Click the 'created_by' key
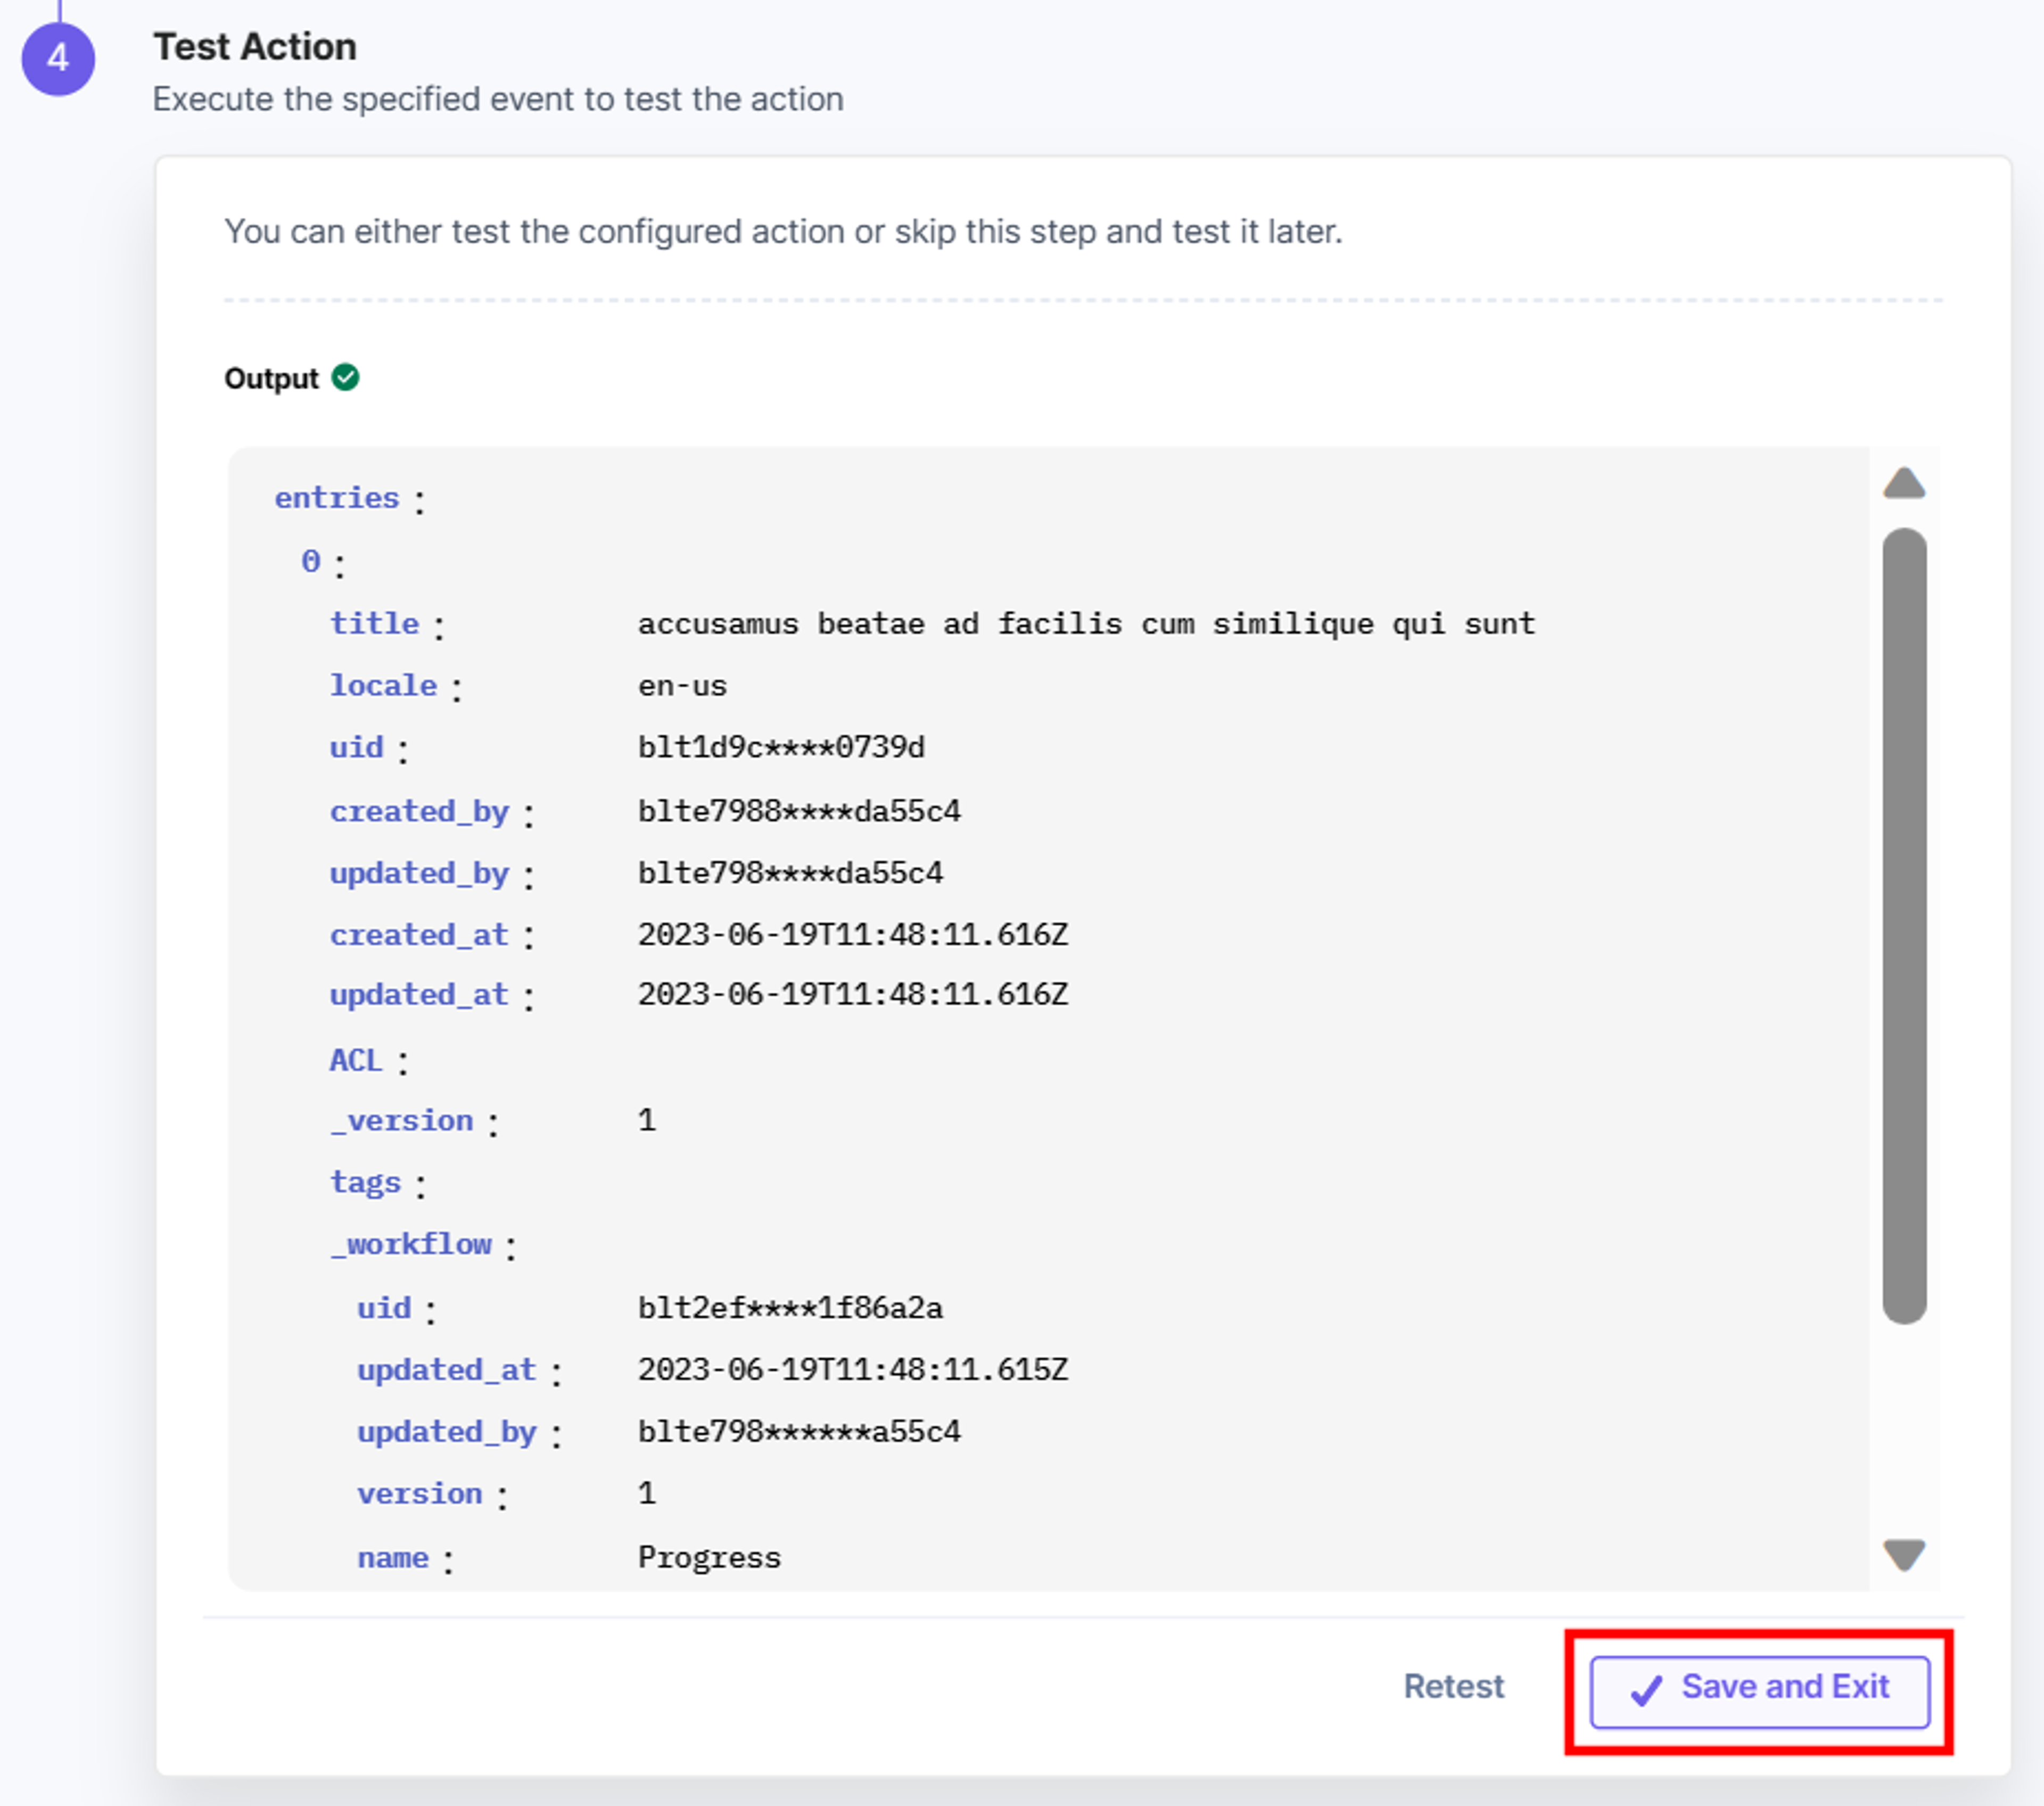 419,811
